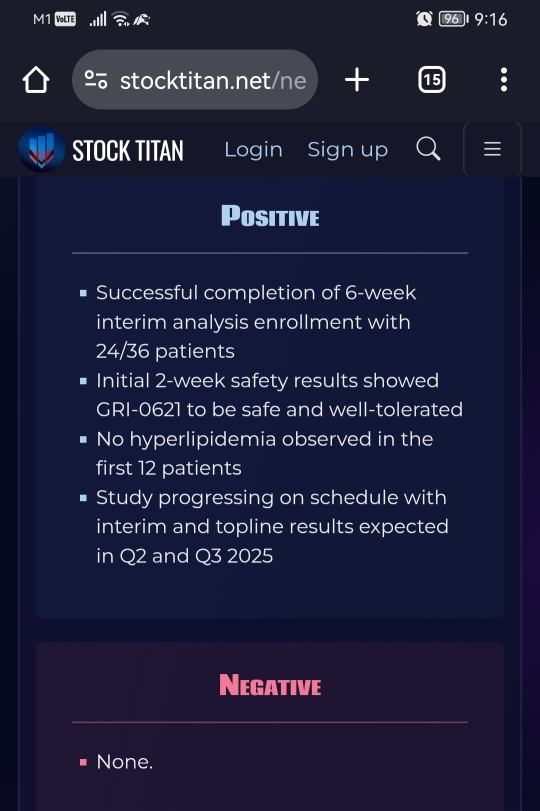The image size is (540, 811).
Task: Tap the browser home icon
Action: [x=36, y=80]
